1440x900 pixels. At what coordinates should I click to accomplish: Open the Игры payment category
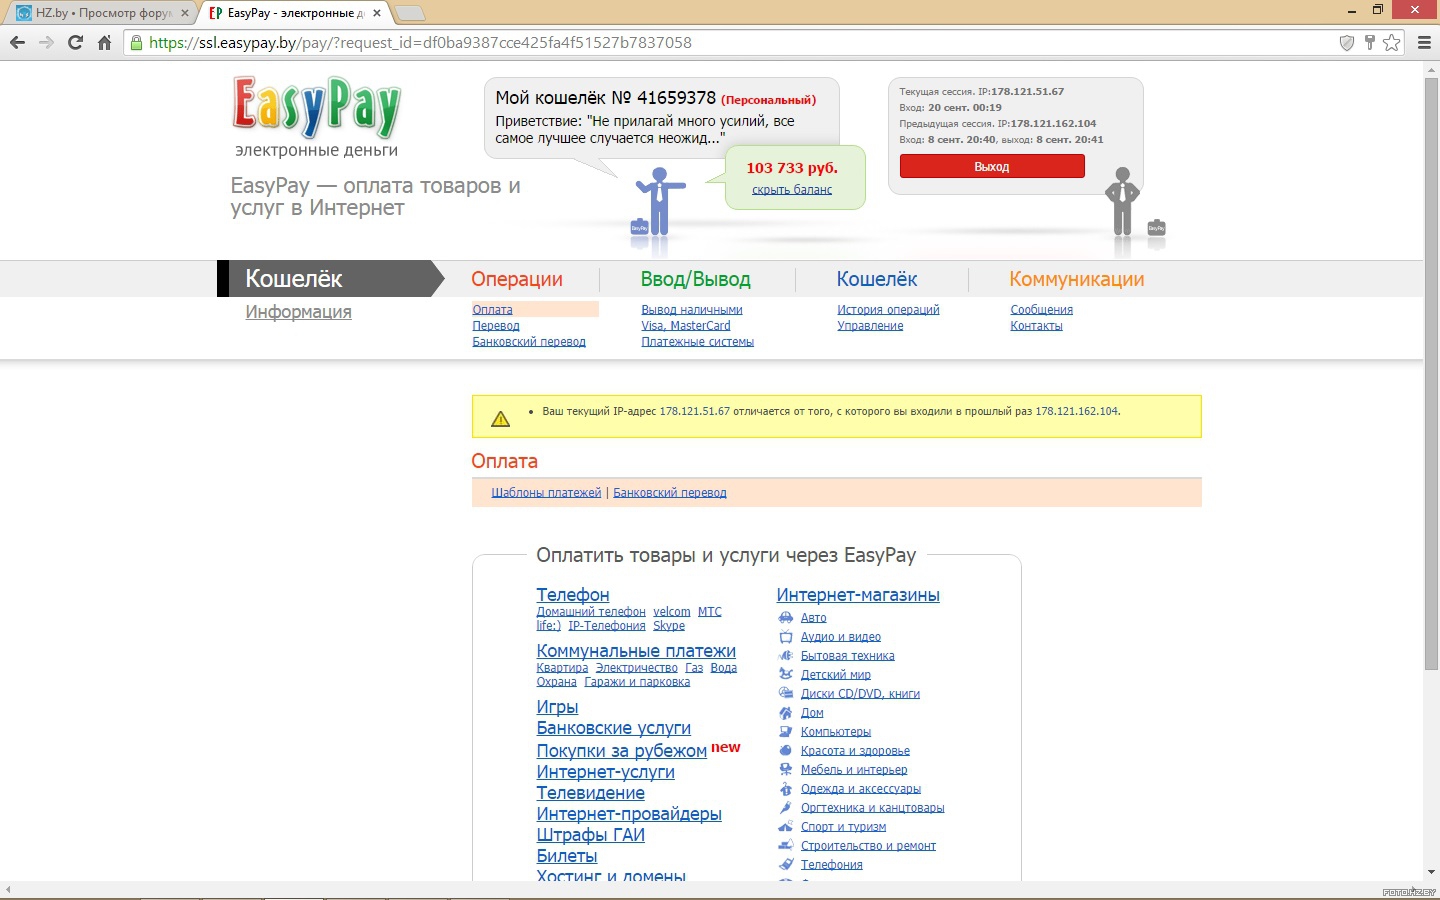tap(557, 707)
